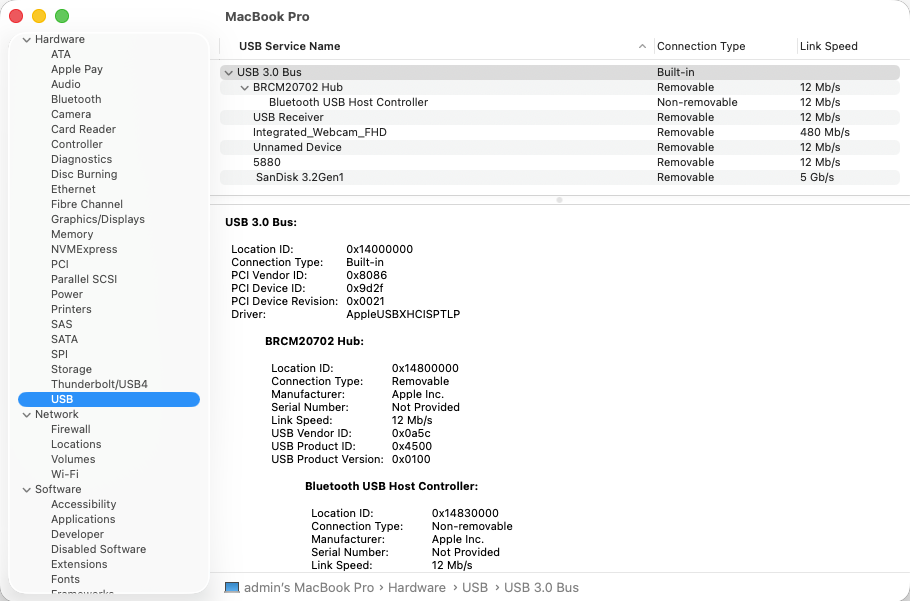Toggle the sort direction arrow
This screenshot has height=601, width=910.
[x=642, y=46]
